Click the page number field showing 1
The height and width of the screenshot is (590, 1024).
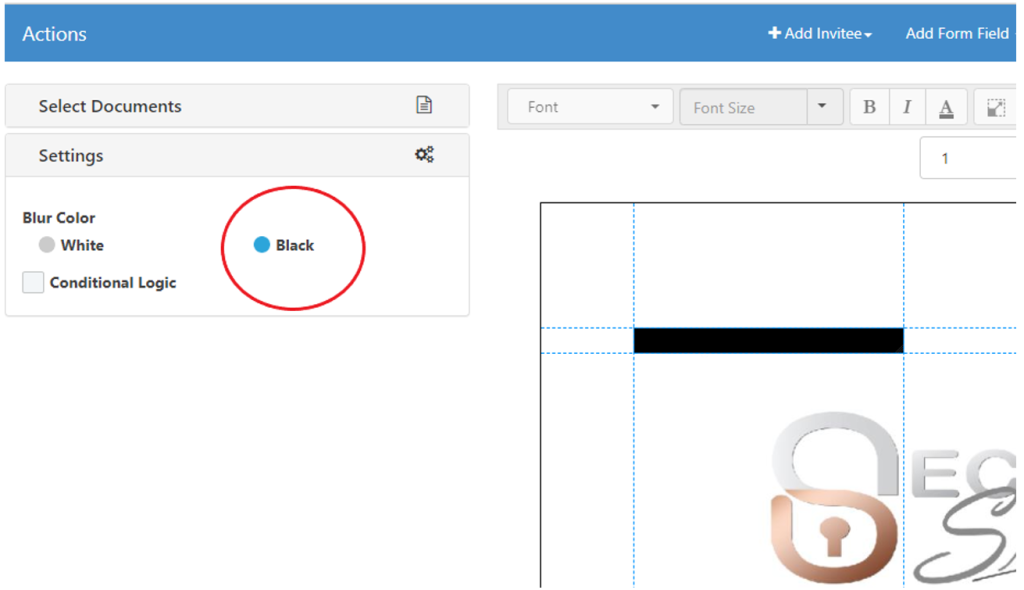(968, 158)
